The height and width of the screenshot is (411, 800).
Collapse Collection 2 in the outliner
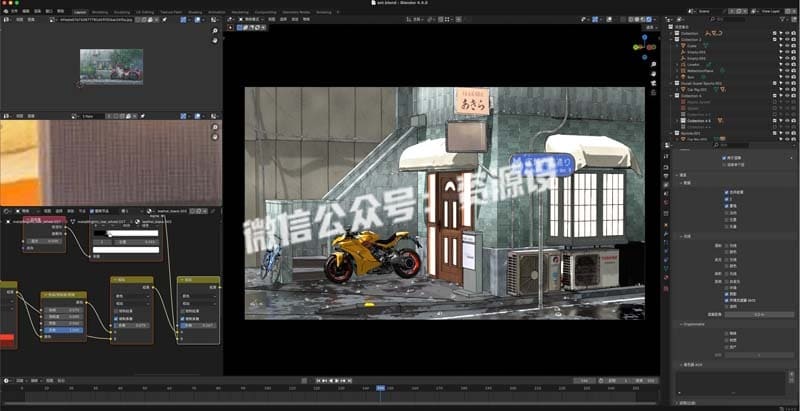(672, 39)
